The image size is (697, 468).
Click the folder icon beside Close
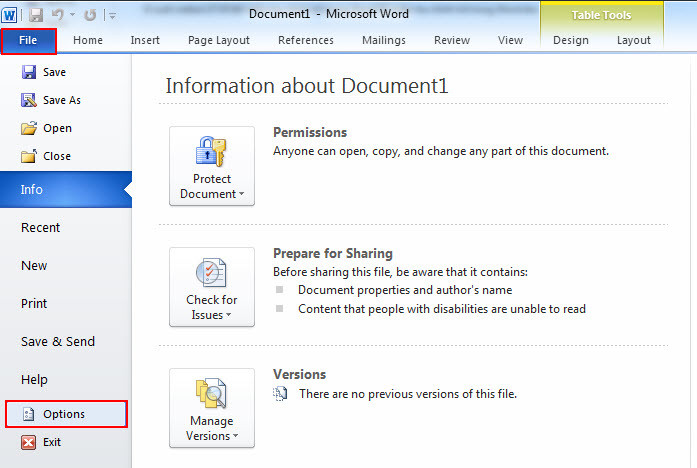point(29,156)
